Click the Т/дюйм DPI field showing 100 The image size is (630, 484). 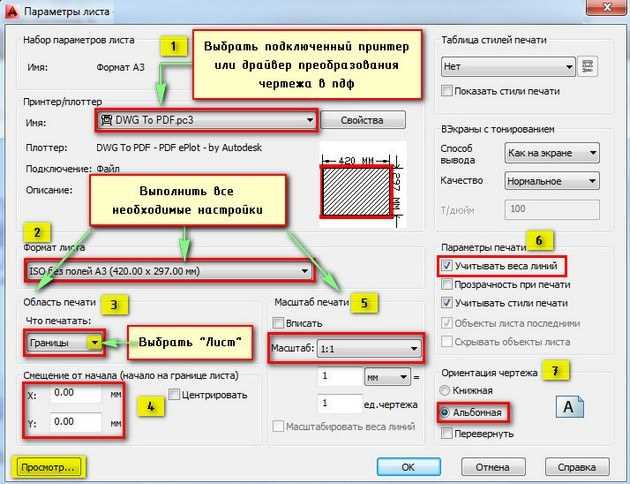(552, 209)
